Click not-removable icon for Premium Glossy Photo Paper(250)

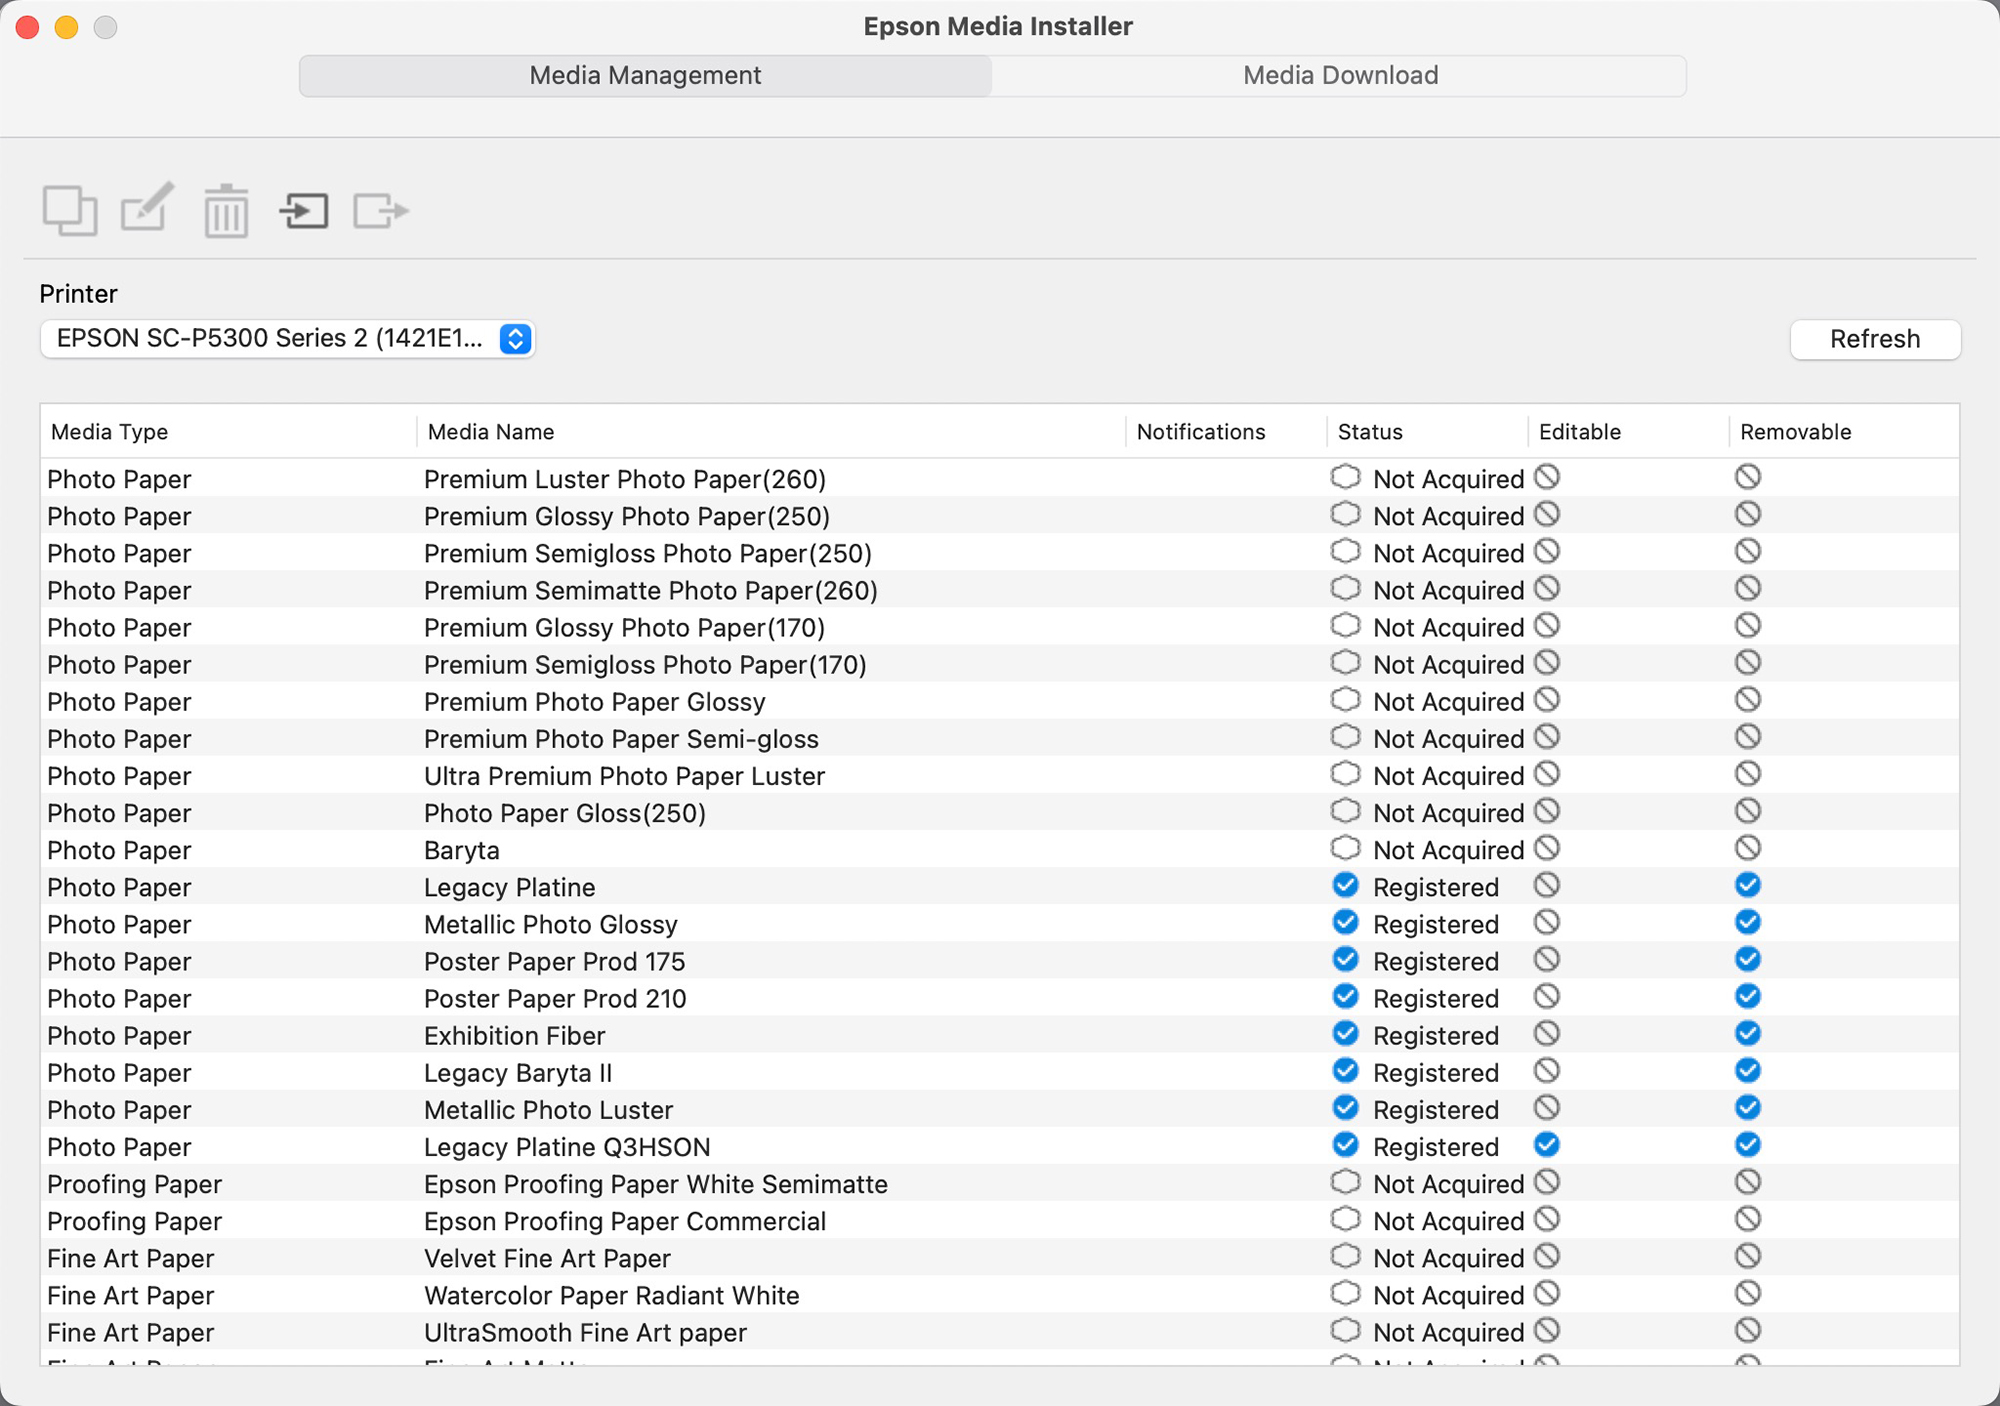click(1748, 514)
